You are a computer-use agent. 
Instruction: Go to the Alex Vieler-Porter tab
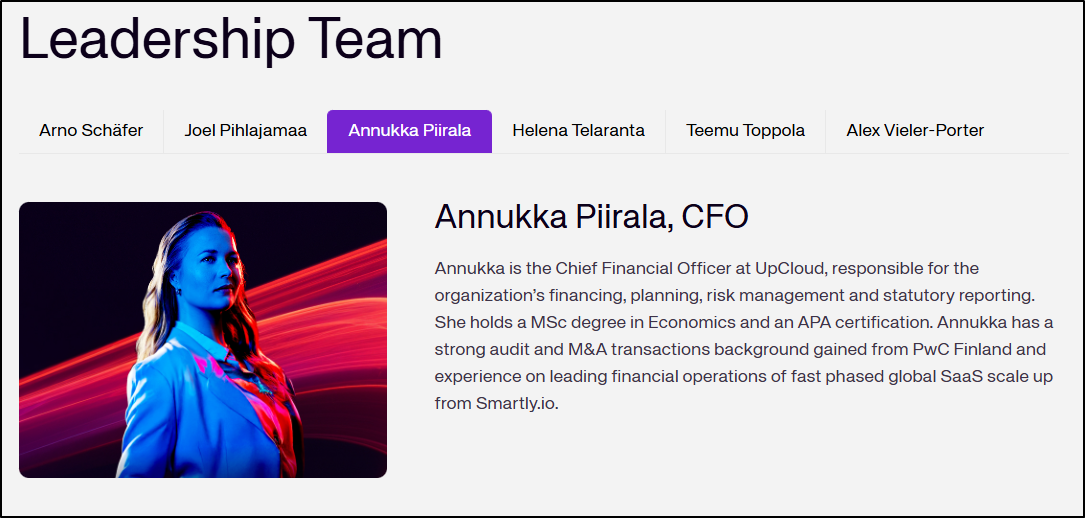pos(915,131)
